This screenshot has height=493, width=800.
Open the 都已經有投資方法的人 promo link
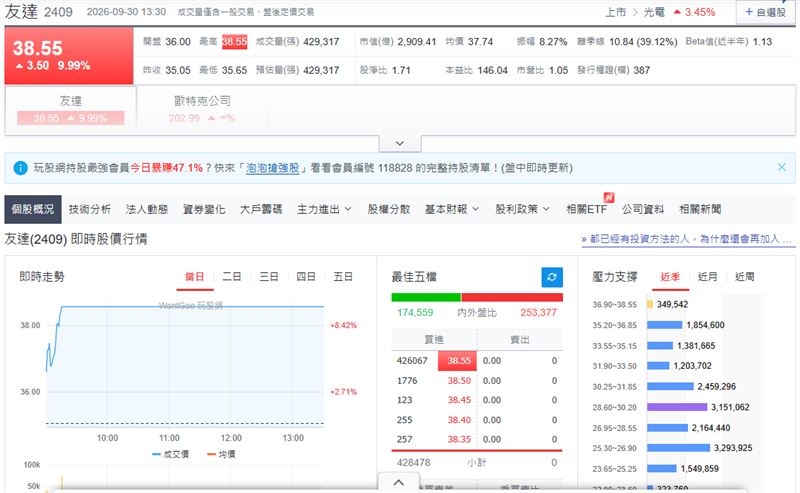pyautogui.click(x=688, y=239)
